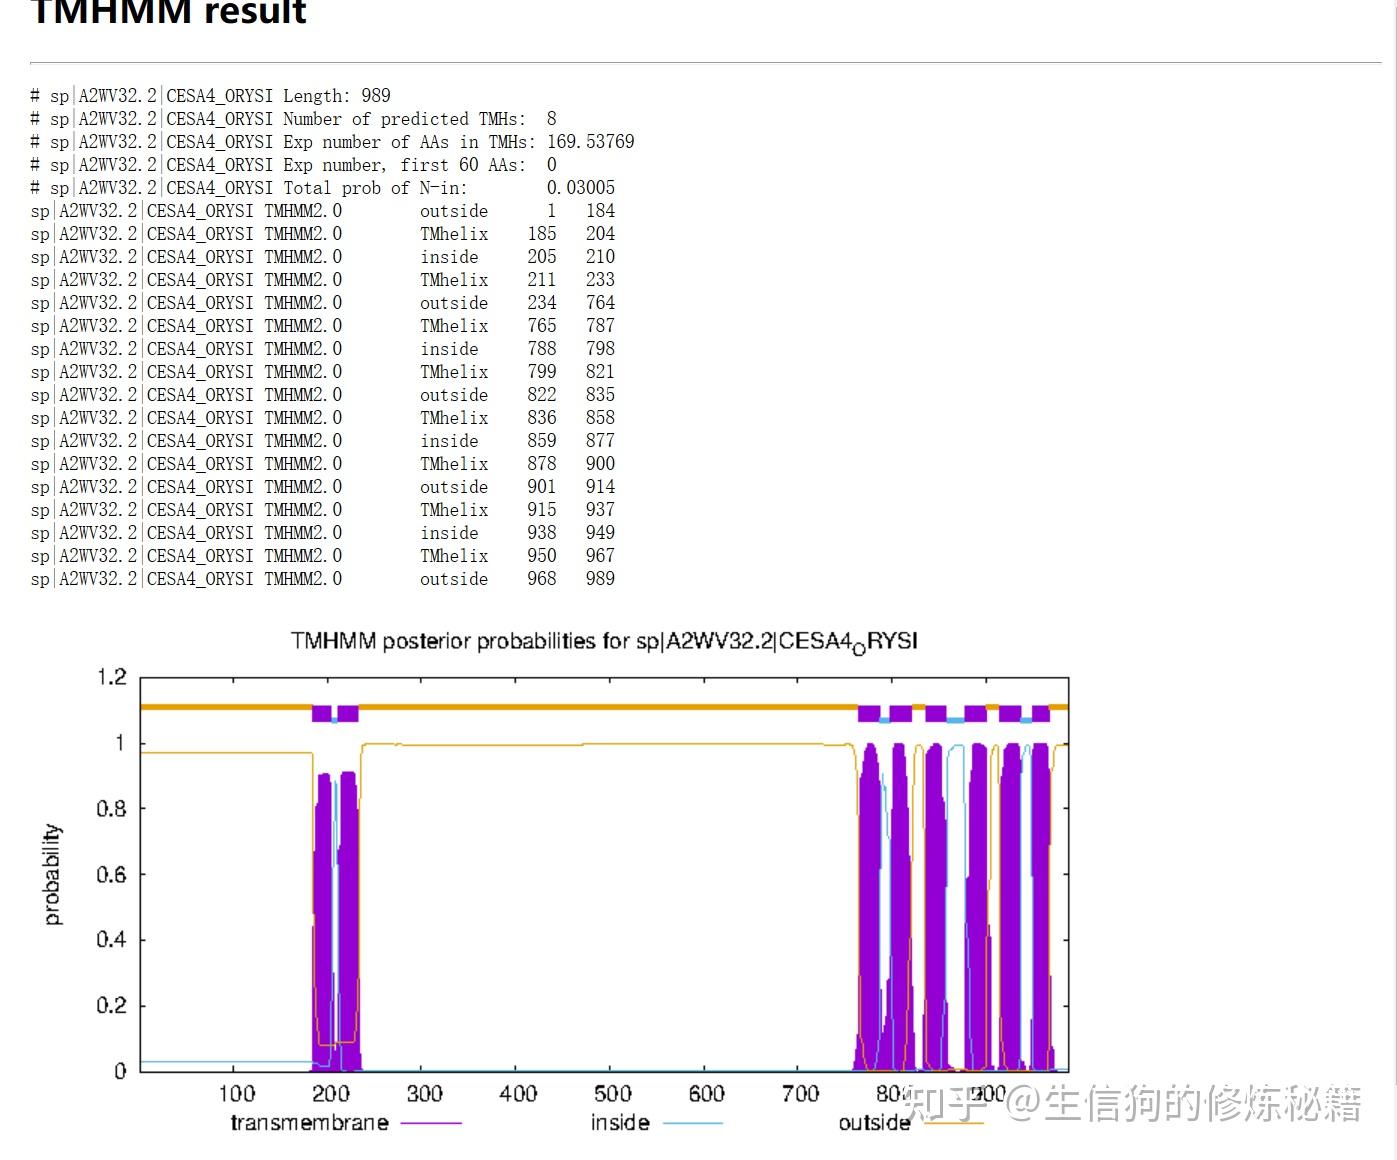Select the N-in probability value "0.03005"

pos(580,188)
